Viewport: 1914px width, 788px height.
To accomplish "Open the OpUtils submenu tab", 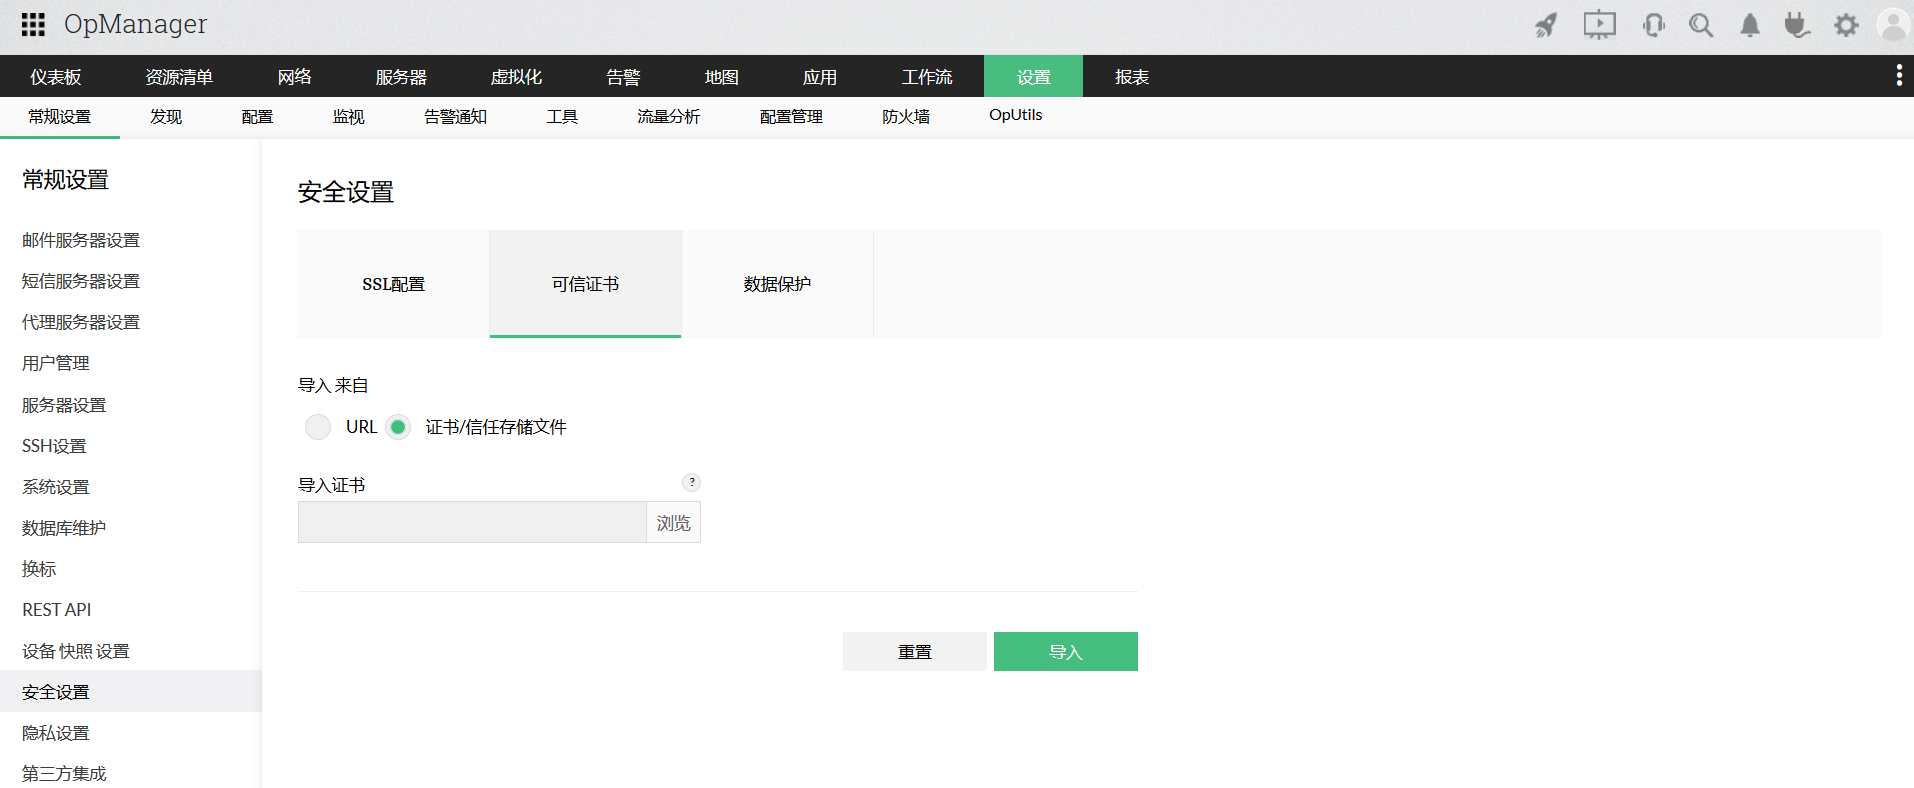I will [1015, 115].
